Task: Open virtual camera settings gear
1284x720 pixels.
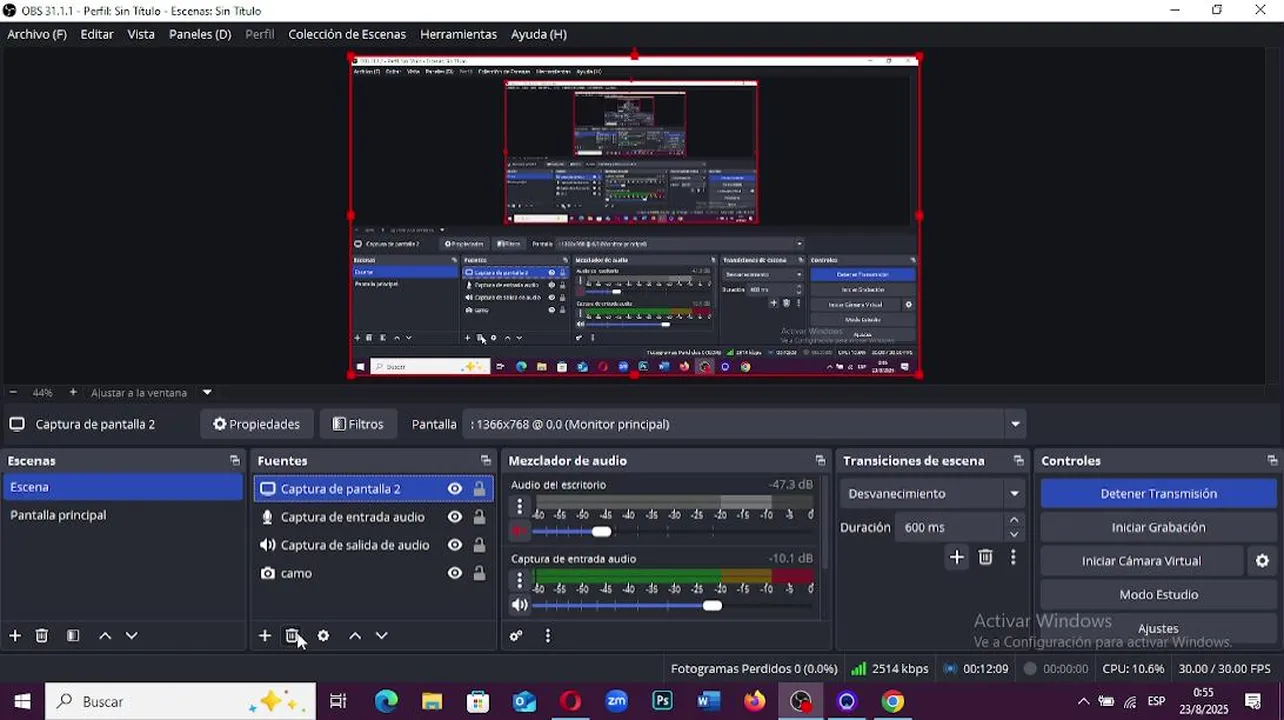Action: [x=1262, y=561]
